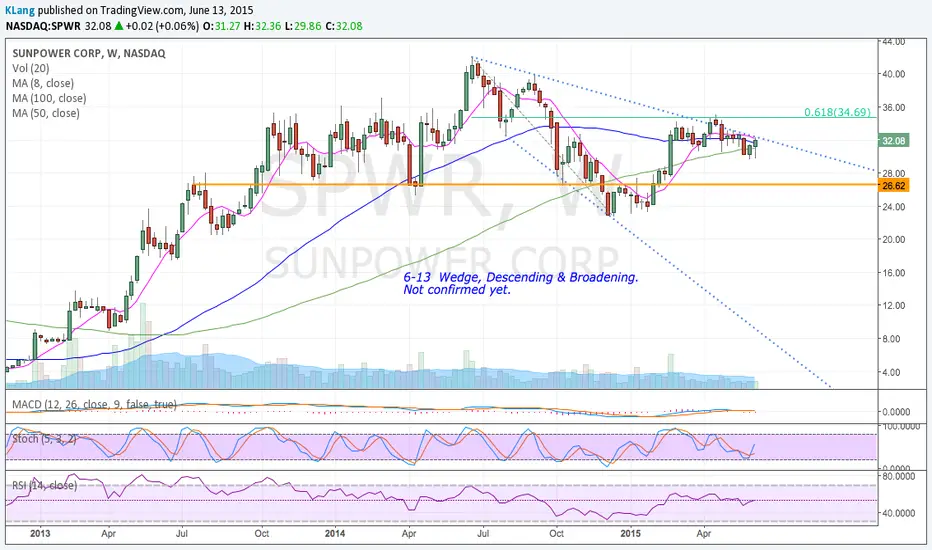Click the C:32.08 close value

tap(344, 26)
